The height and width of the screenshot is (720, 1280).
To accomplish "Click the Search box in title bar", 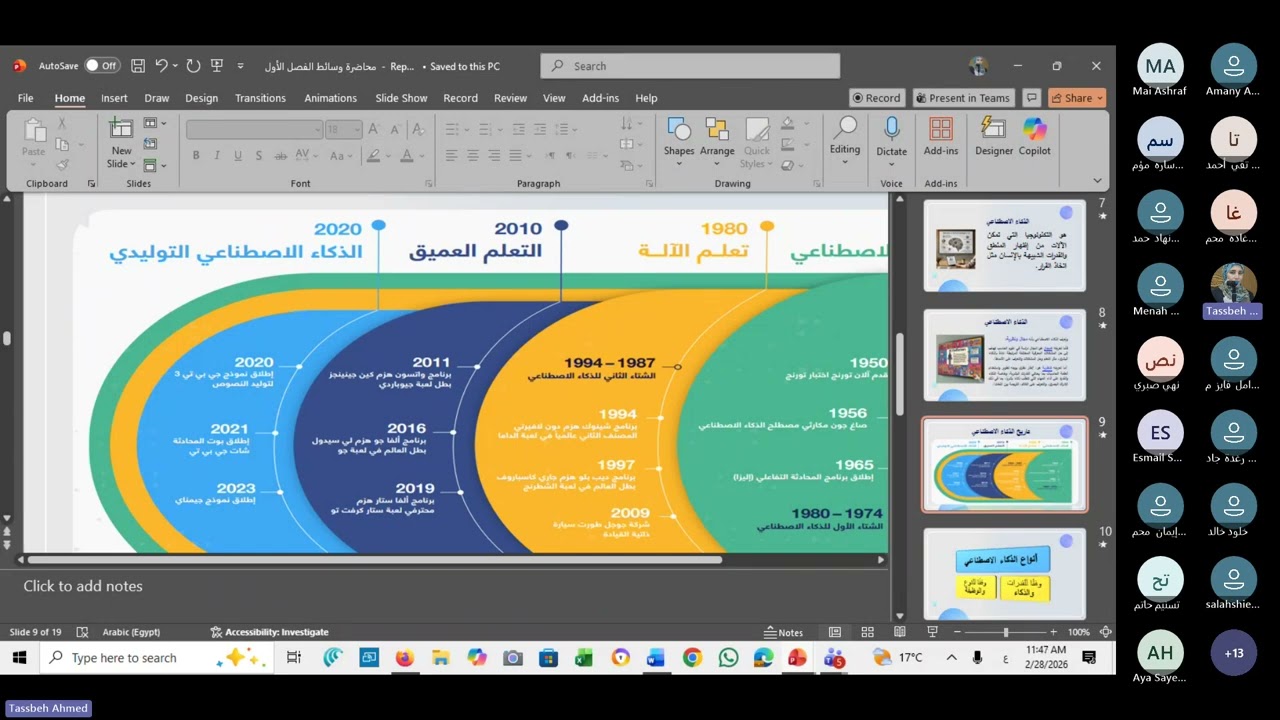I will (x=690, y=66).
